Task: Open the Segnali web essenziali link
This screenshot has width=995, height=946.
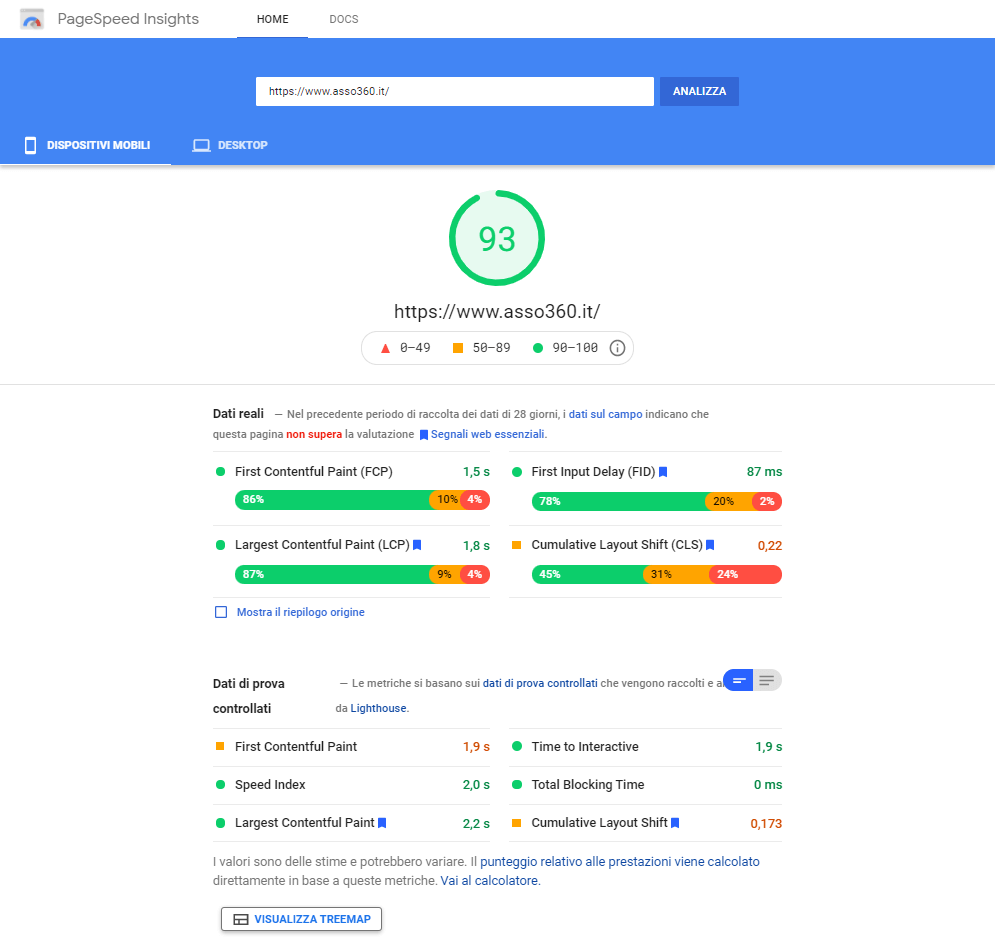Action: click(x=487, y=435)
